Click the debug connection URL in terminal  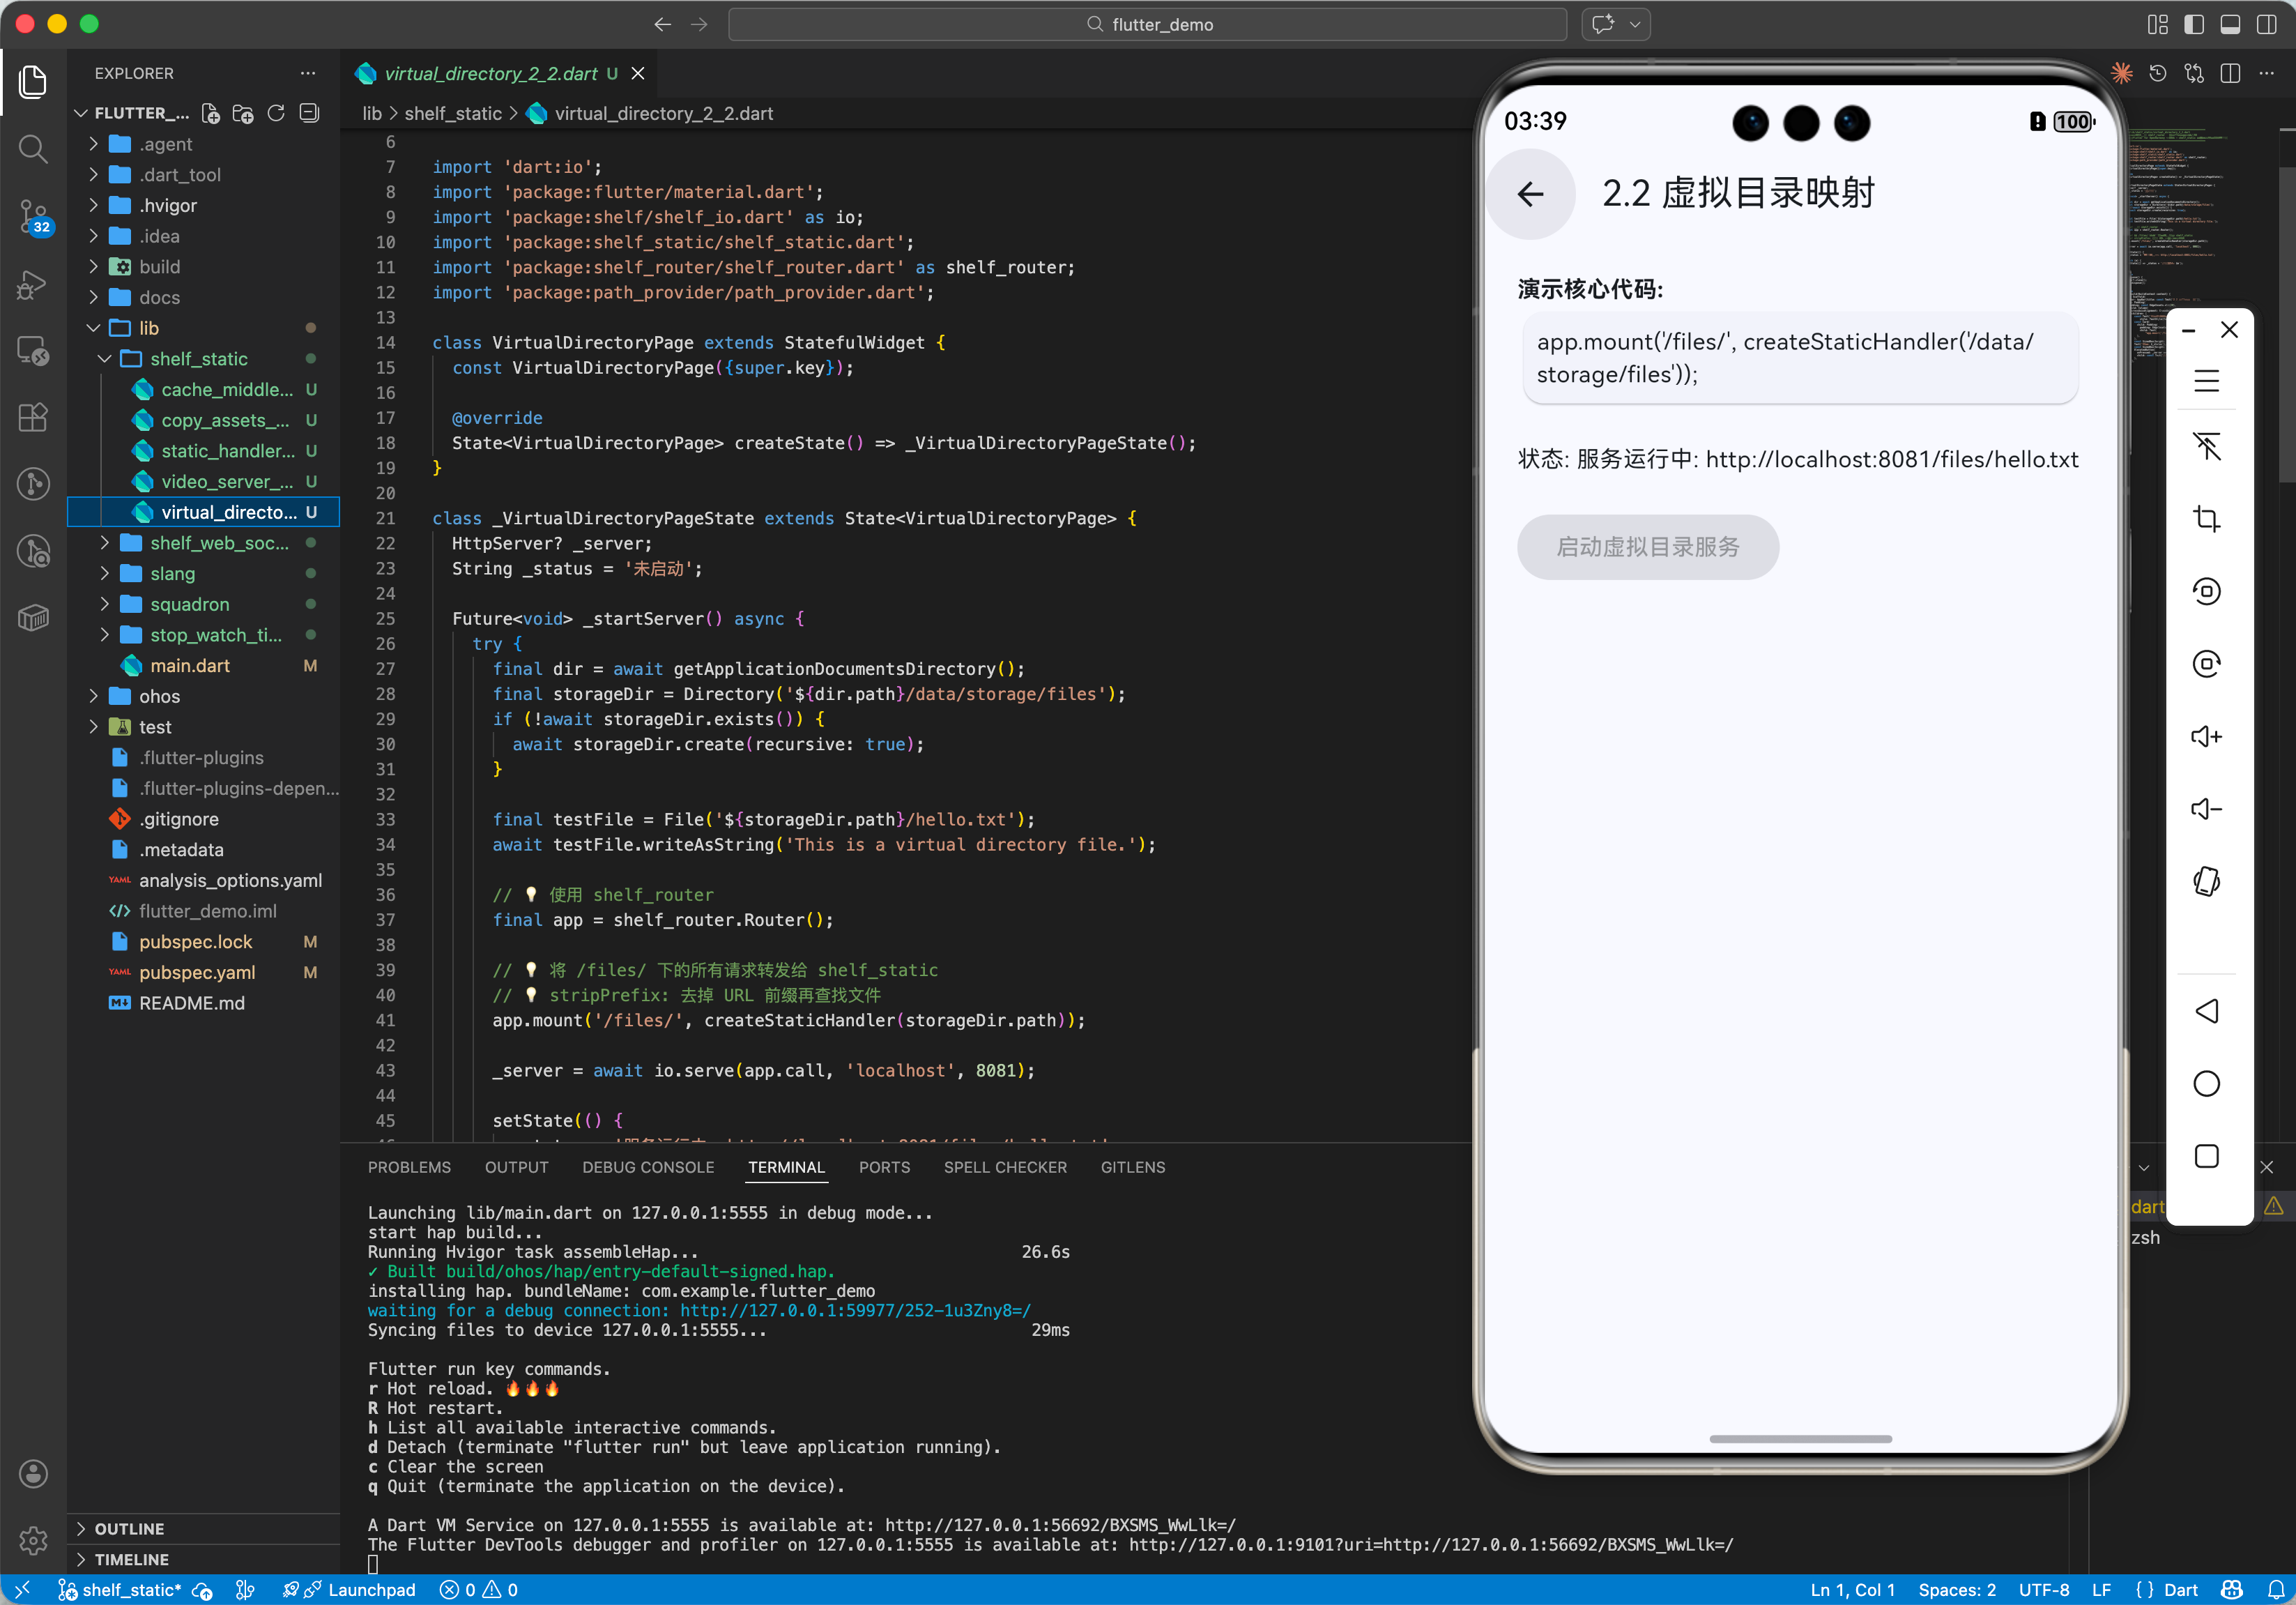point(855,1310)
